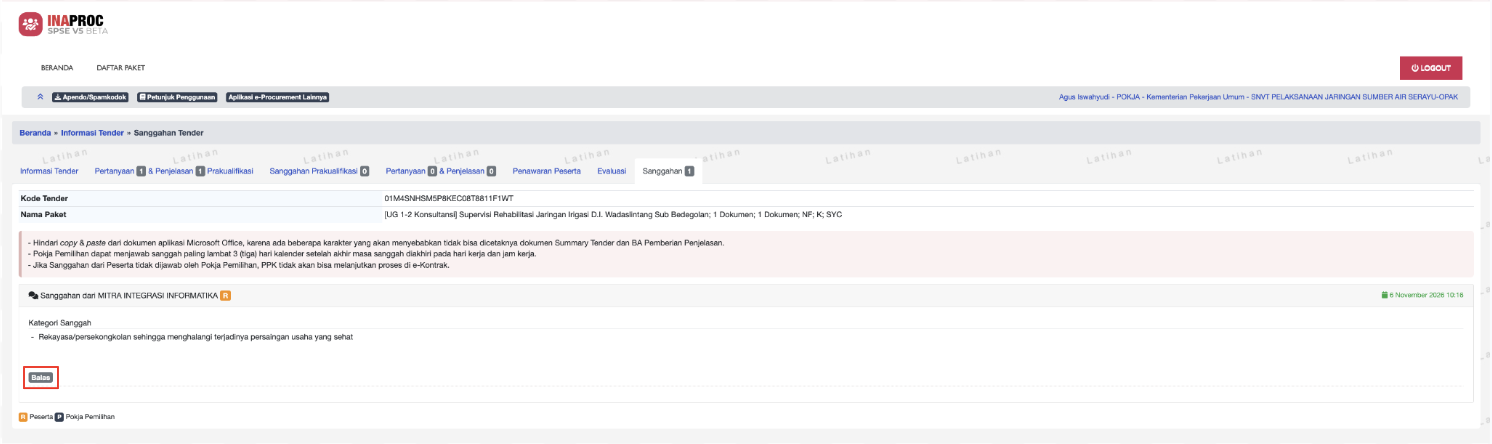Image resolution: width=1492 pixels, height=444 pixels.
Task: Click the Nama Paket label
Action: pyautogui.click(x=43, y=214)
